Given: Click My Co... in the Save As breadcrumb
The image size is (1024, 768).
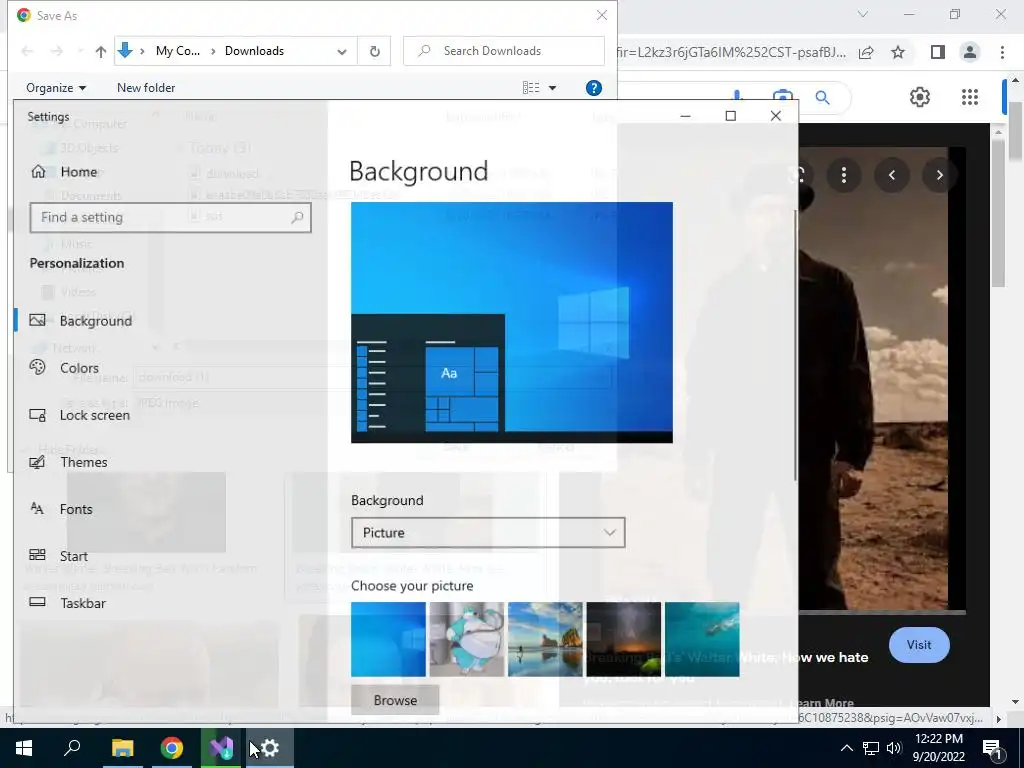Looking at the screenshot, I should coord(178,51).
